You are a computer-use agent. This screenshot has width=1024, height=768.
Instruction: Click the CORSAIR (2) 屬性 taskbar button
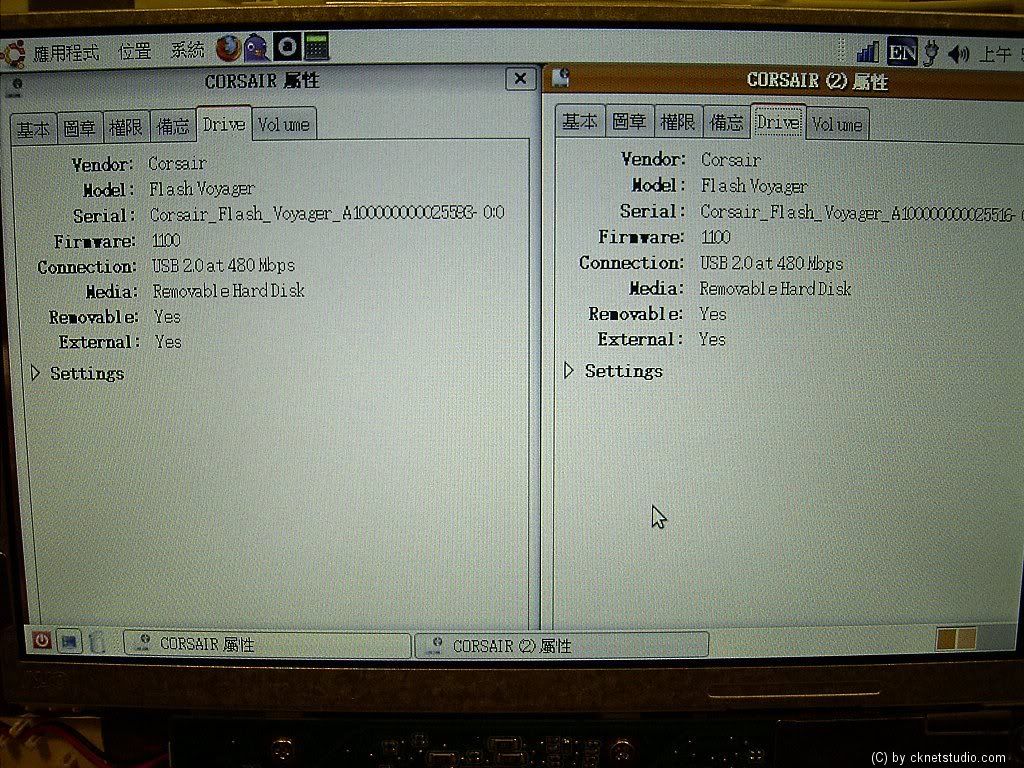(562, 645)
